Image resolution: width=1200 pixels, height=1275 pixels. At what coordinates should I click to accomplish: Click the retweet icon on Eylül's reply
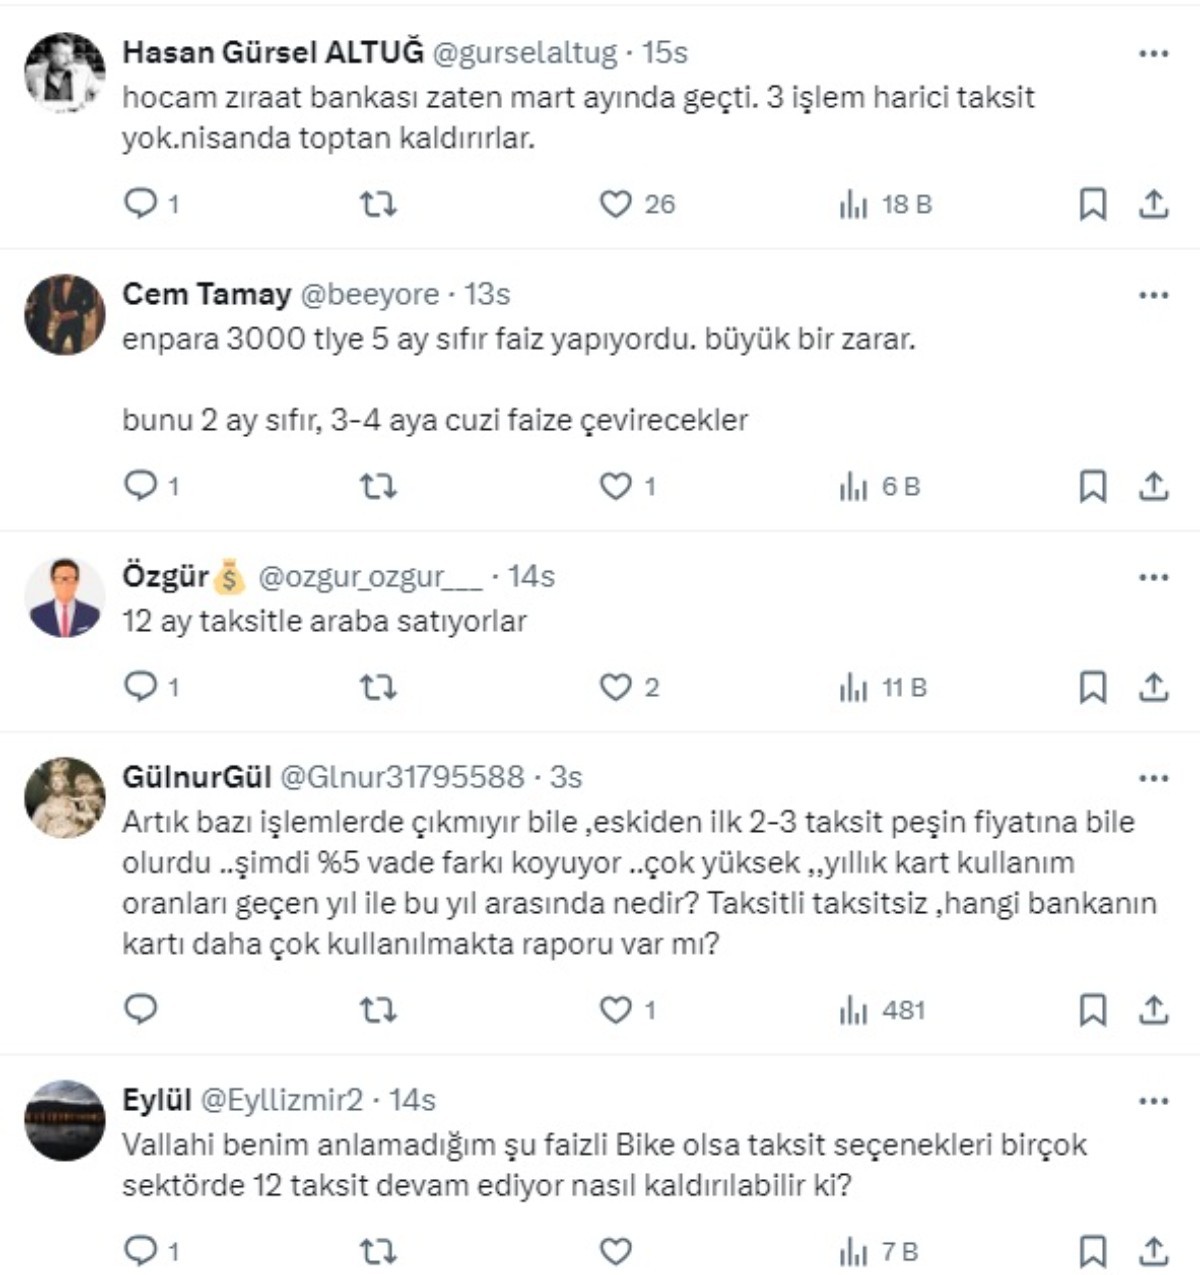click(379, 1250)
